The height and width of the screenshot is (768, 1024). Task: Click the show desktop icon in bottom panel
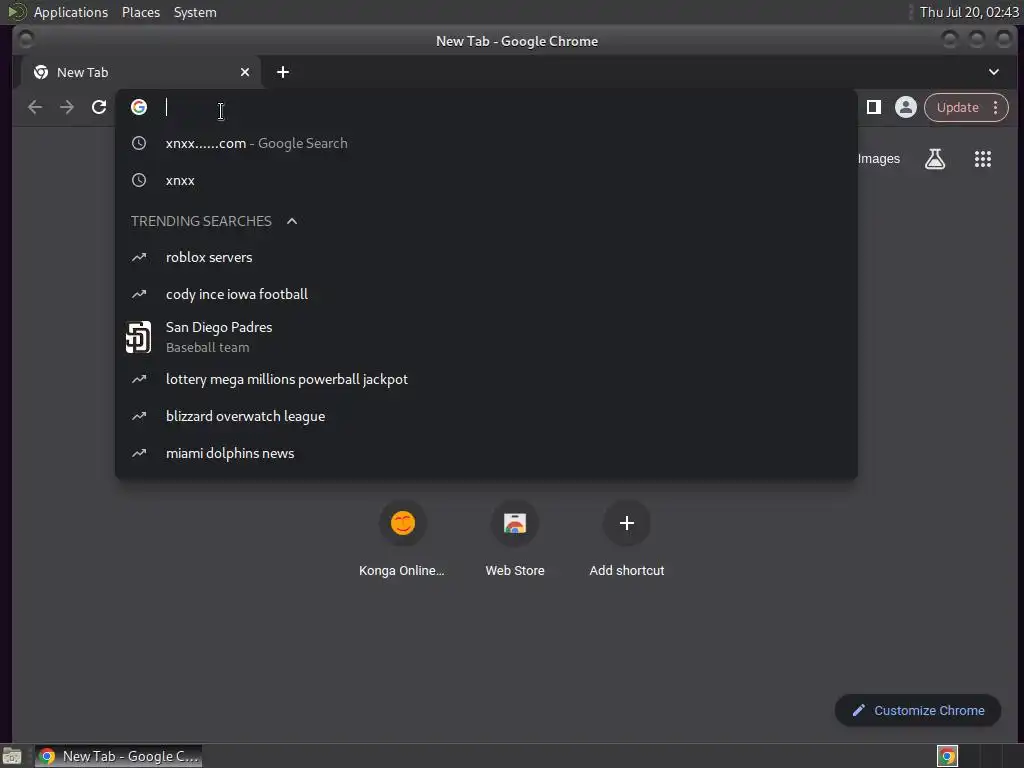(x=12, y=757)
